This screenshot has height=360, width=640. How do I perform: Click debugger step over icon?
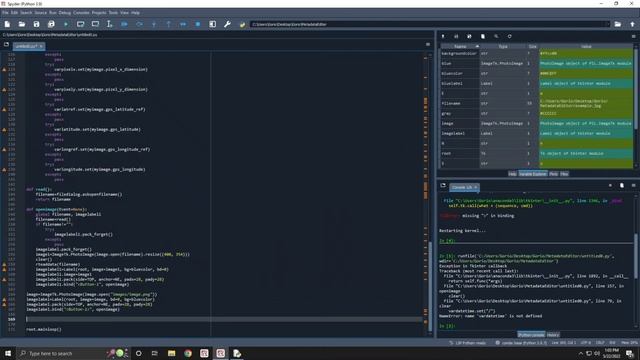139,24
